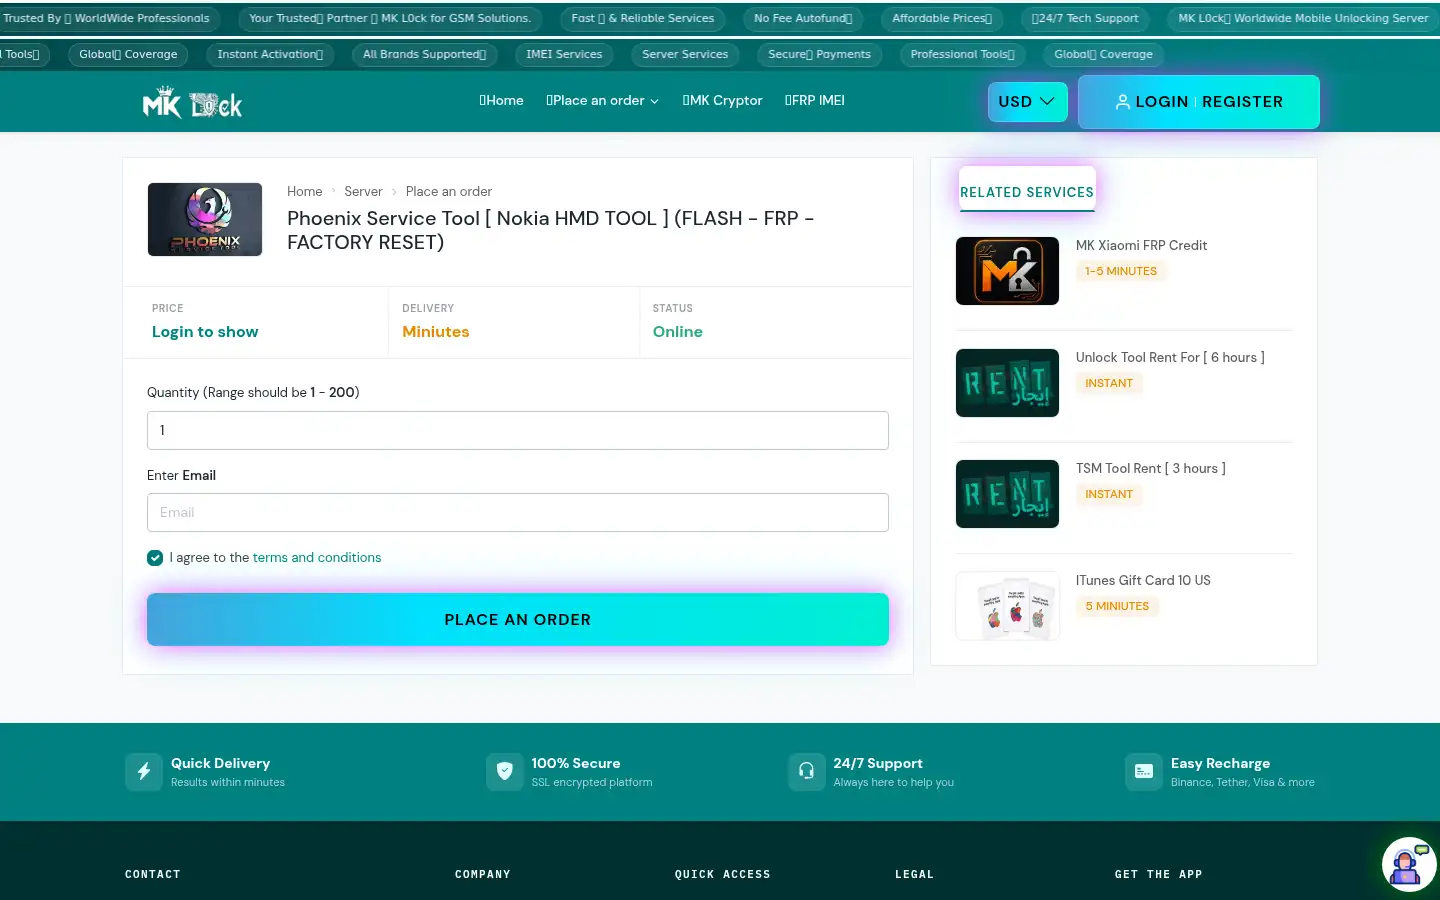
Task: Click the Contact footer heading
Action: pos(153,874)
